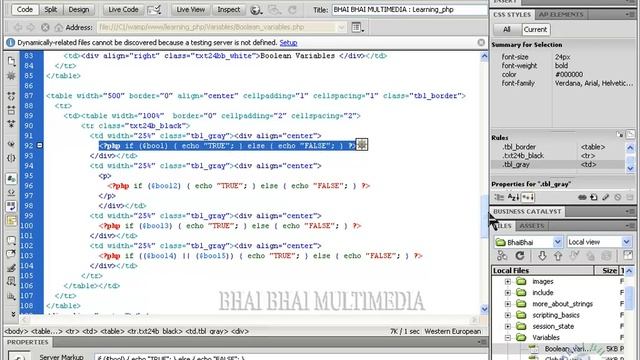The width and height of the screenshot is (640, 360).
Task: Click the document Title input field
Action: tap(409, 9)
